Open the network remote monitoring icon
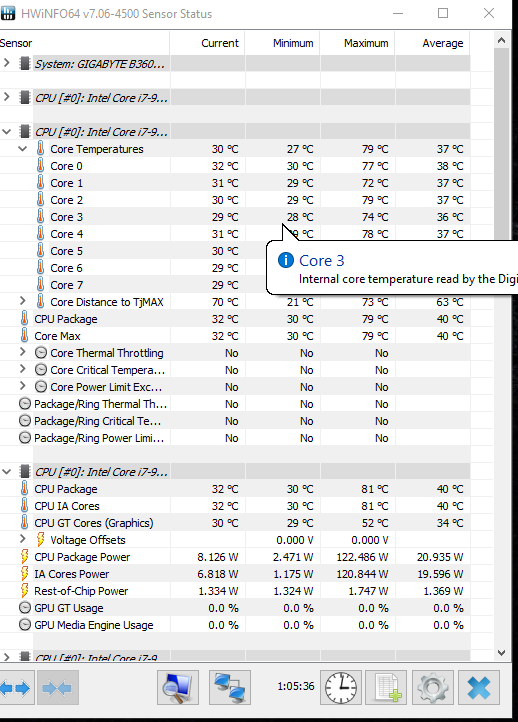The image size is (518, 722). (x=230, y=687)
